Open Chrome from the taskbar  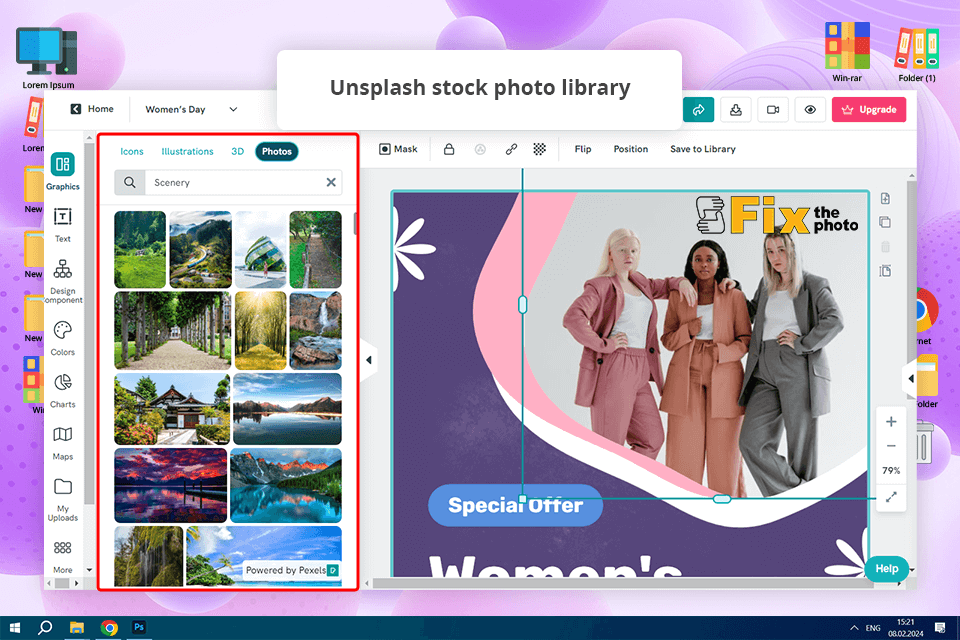(109, 628)
